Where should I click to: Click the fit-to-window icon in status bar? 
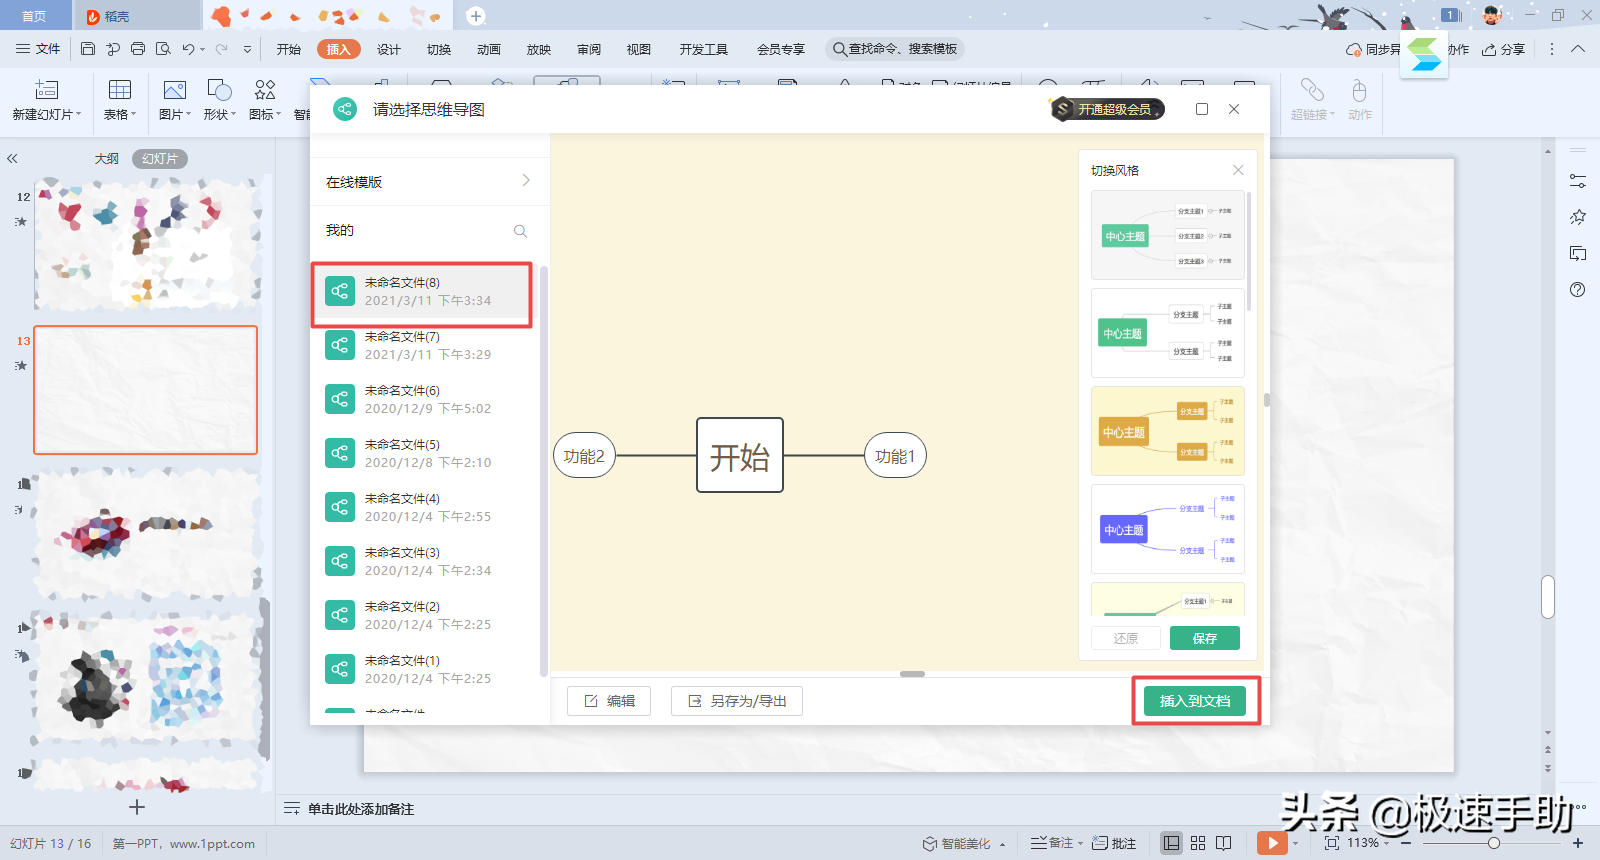[x=1332, y=843]
